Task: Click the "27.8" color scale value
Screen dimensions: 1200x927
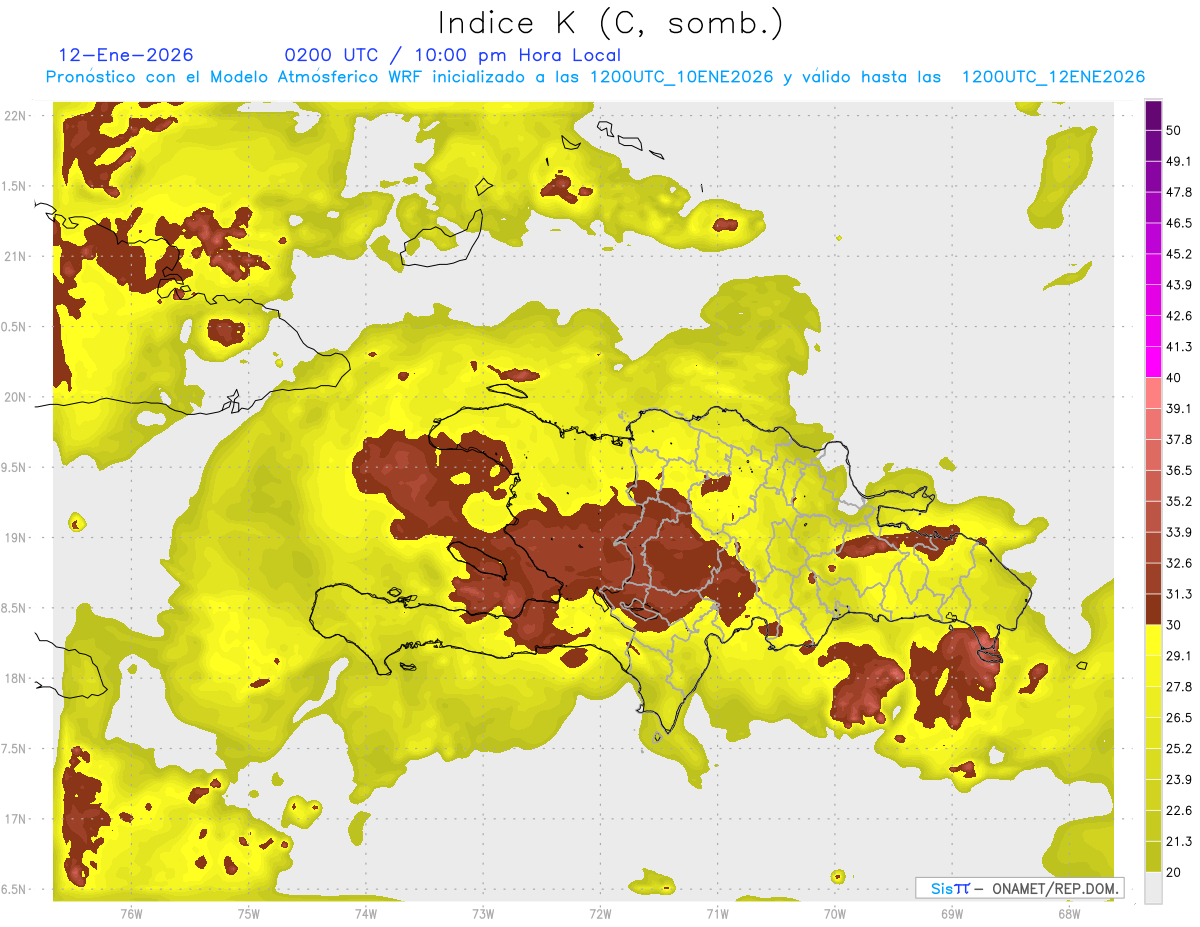Action: [x=1178, y=686]
